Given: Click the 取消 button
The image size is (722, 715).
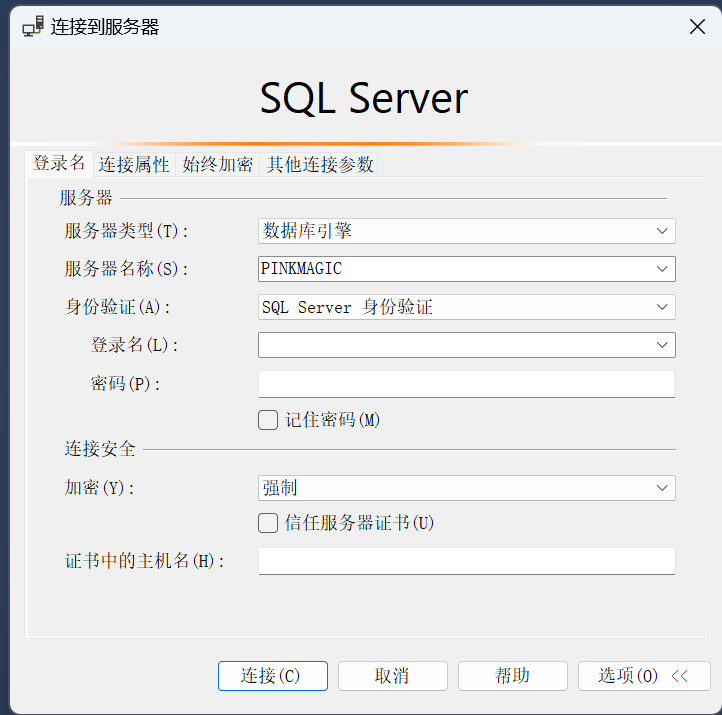Looking at the screenshot, I should pos(393,676).
